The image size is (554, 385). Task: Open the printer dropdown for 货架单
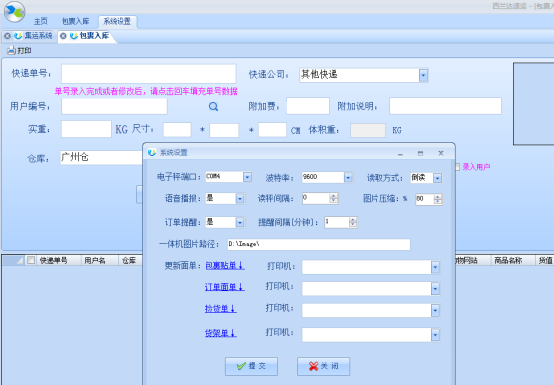click(x=435, y=334)
